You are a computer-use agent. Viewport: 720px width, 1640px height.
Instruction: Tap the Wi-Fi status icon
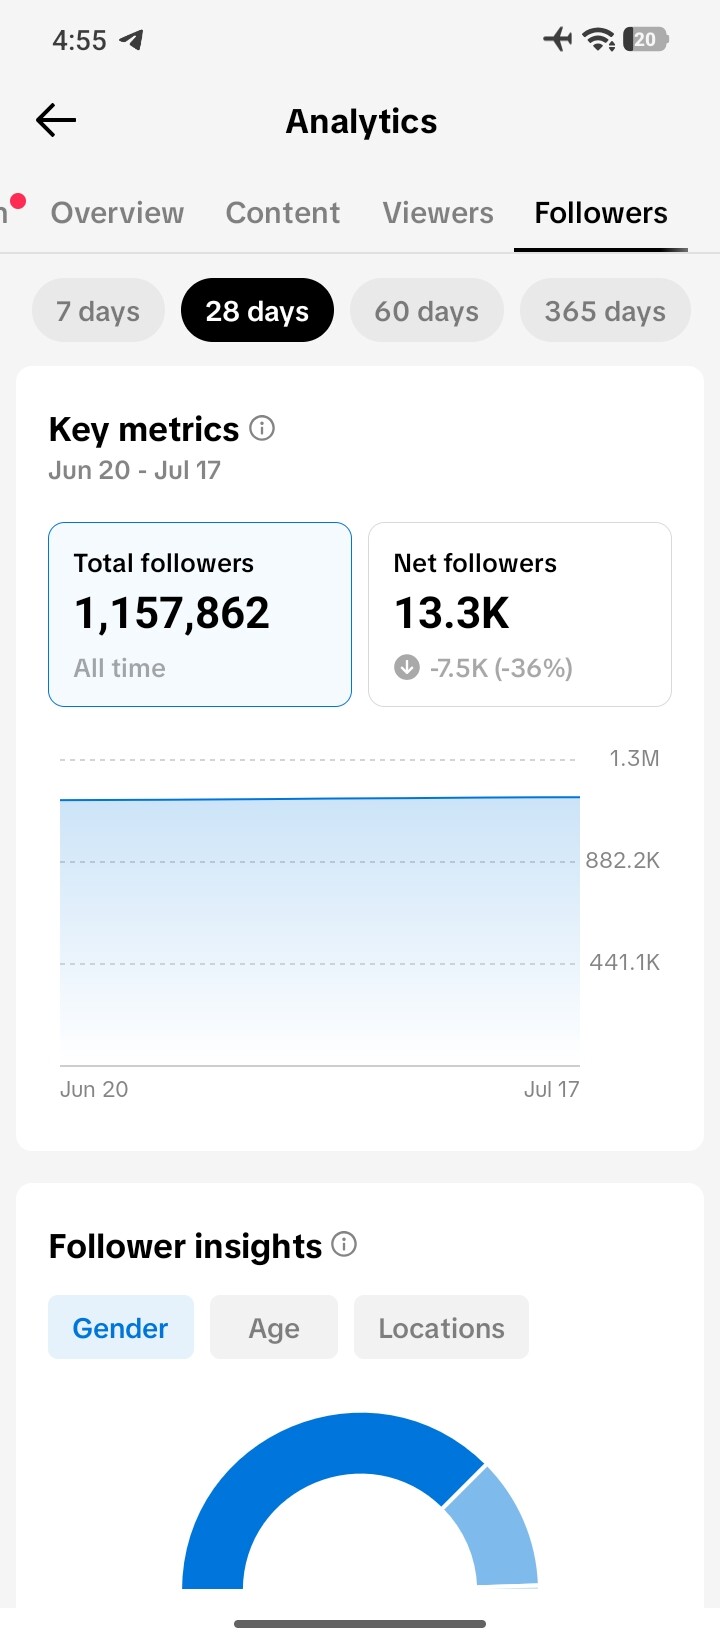(598, 40)
